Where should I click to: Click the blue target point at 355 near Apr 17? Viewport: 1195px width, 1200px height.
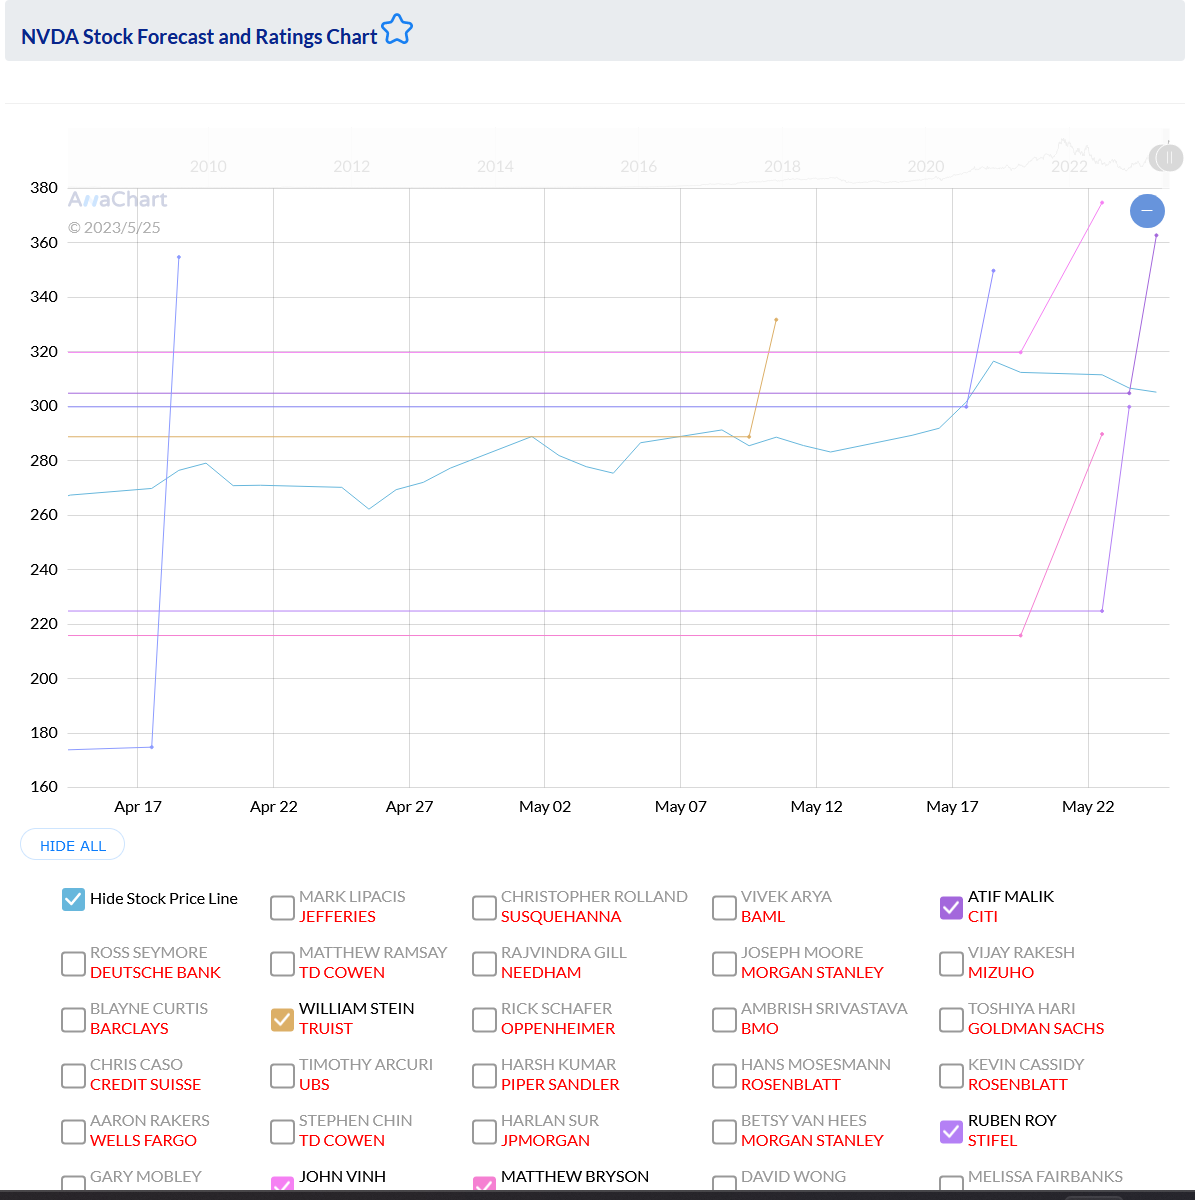[179, 257]
